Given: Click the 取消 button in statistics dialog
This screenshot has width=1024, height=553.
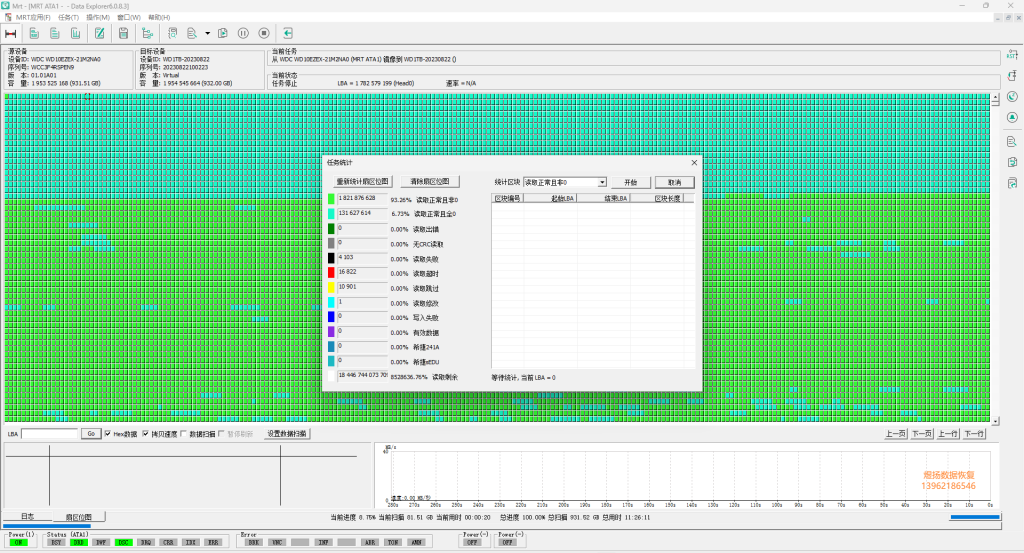Looking at the screenshot, I should tap(675, 182).
